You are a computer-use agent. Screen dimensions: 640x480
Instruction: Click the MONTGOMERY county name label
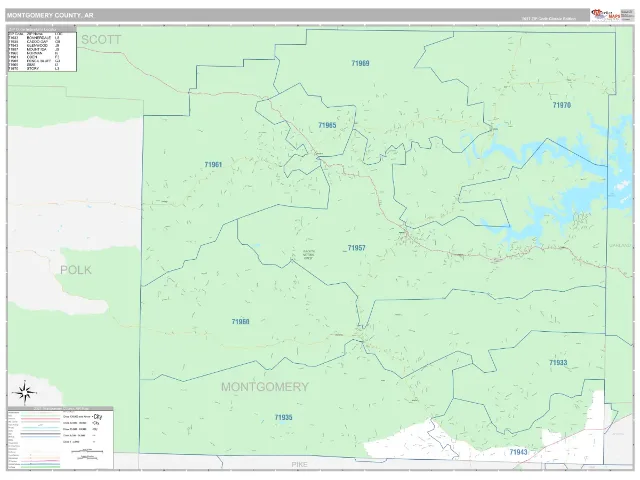tap(265, 387)
